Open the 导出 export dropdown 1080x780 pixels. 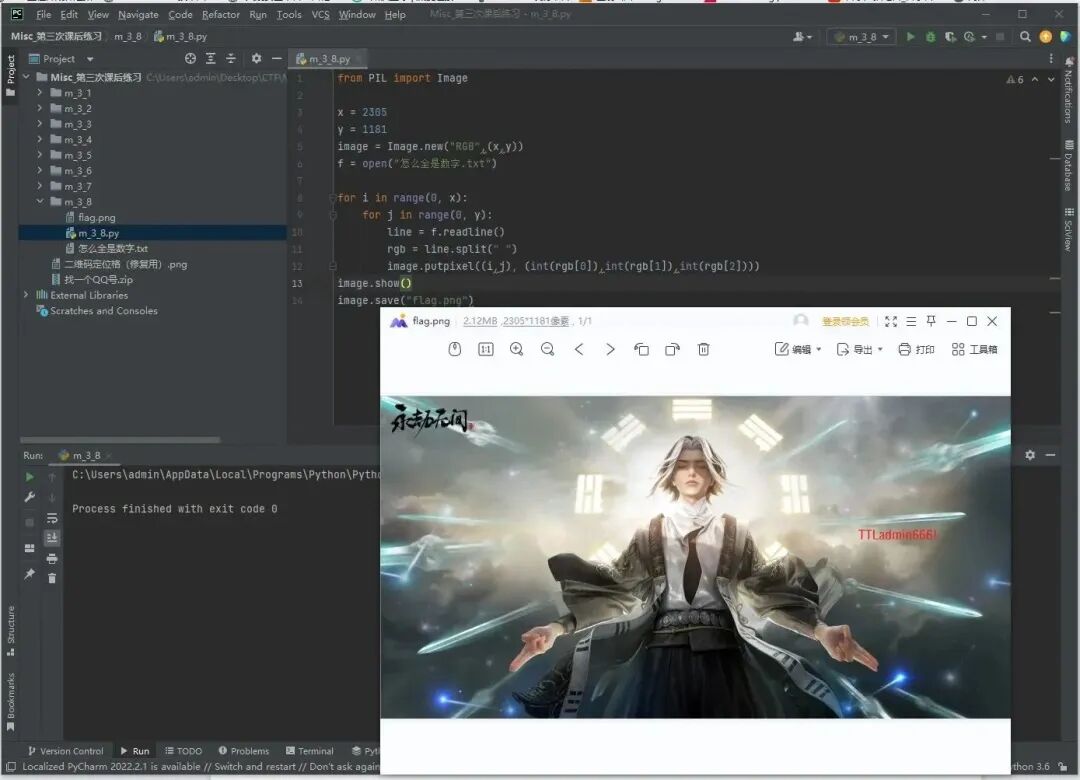click(x=859, y=349)
